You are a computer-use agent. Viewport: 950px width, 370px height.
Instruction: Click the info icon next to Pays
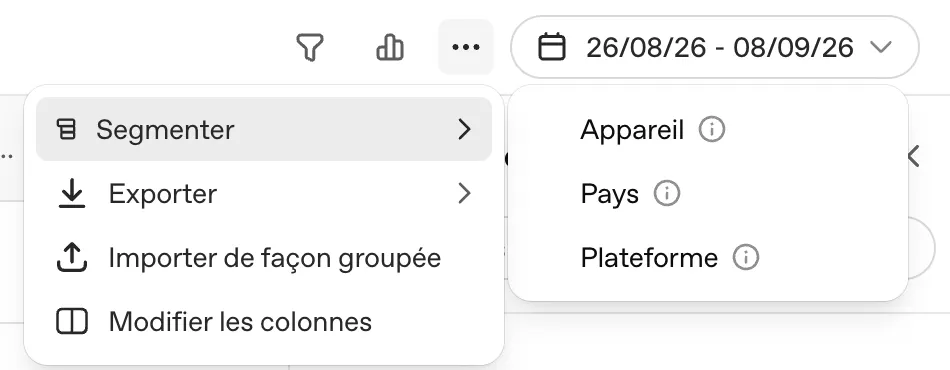(x=667, y=194)
